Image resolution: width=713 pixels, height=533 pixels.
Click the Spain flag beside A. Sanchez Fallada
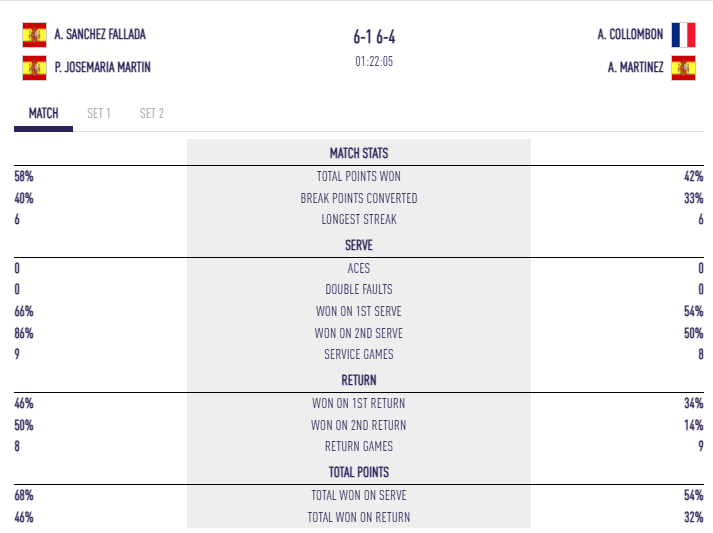point(35,35)
